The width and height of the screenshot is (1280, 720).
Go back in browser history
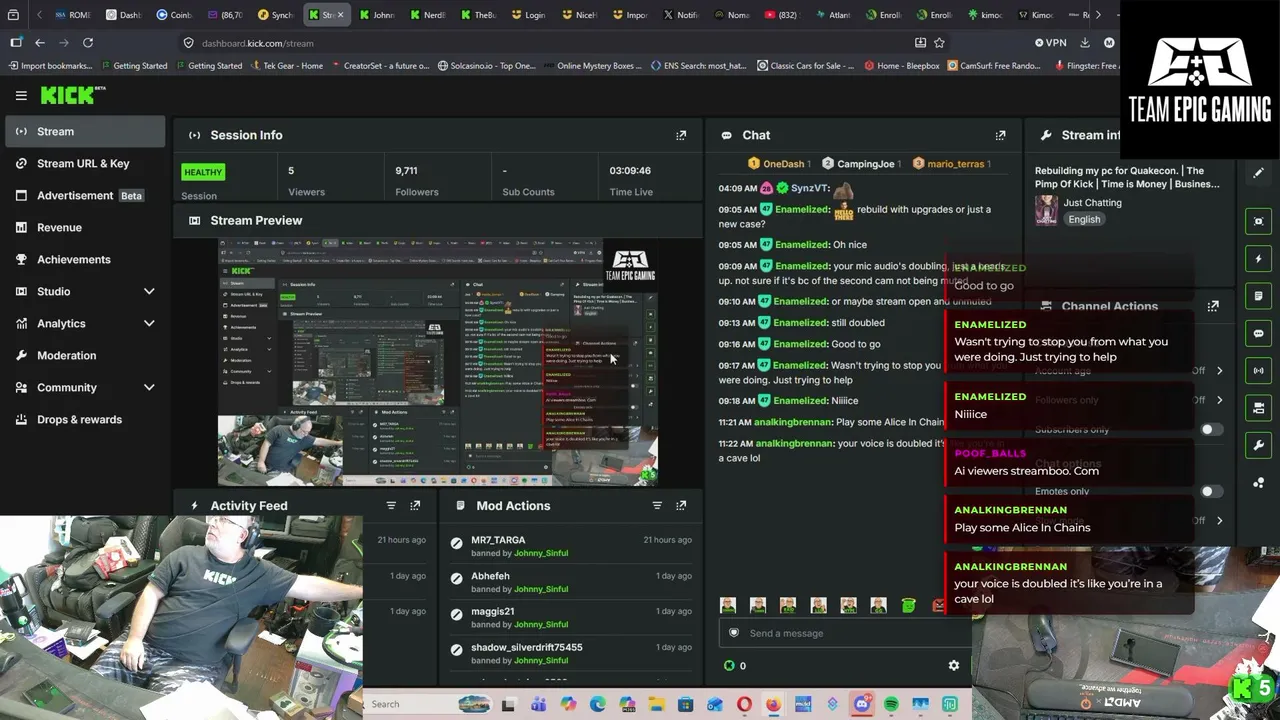(x=40, y=43)
